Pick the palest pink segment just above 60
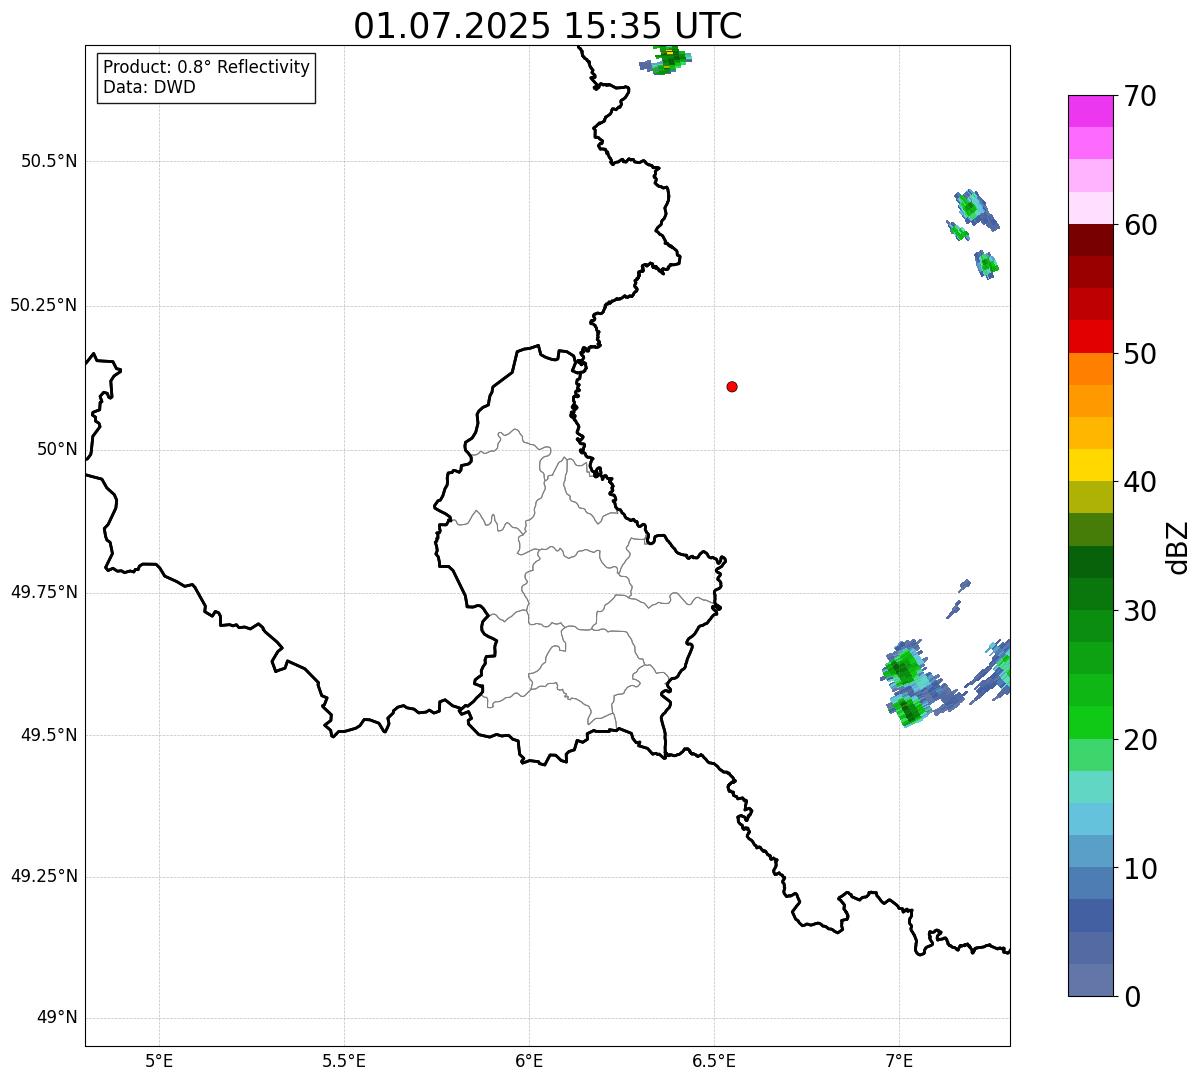Image resolution: width=1202 pixels, height=1081 pixels. [1090, 208]
